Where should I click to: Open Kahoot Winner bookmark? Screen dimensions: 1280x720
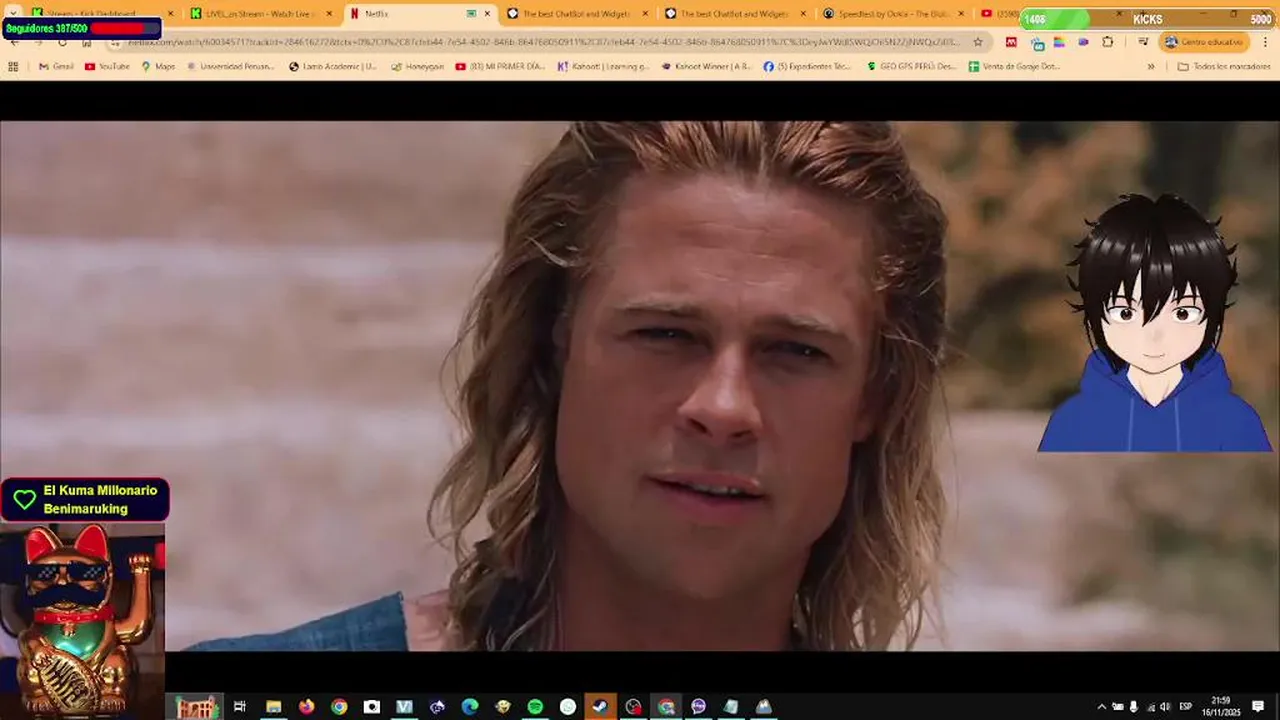(706, 66)
